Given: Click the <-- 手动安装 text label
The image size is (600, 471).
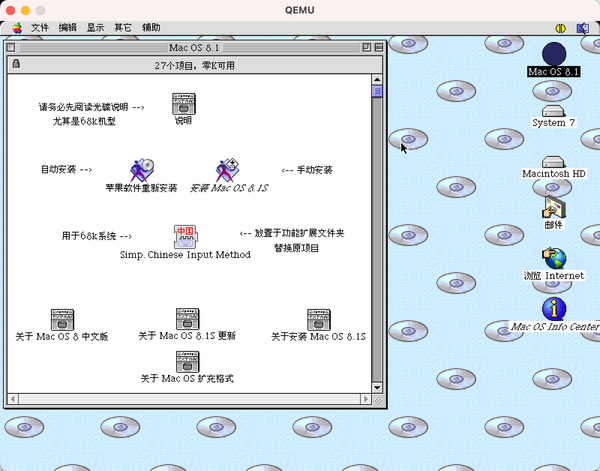Looking at the screenshot, I should [x=307, y=170].
